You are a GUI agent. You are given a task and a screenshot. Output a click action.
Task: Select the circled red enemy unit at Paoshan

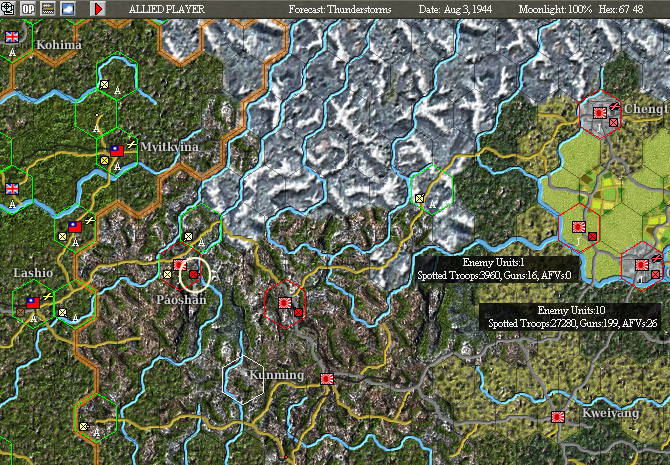pyautogui.click(x=194, y=274)
